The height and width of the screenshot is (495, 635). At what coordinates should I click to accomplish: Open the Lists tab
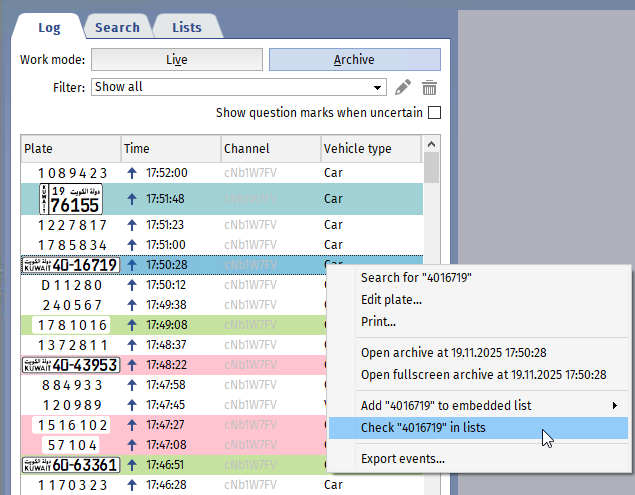[186, 27]
